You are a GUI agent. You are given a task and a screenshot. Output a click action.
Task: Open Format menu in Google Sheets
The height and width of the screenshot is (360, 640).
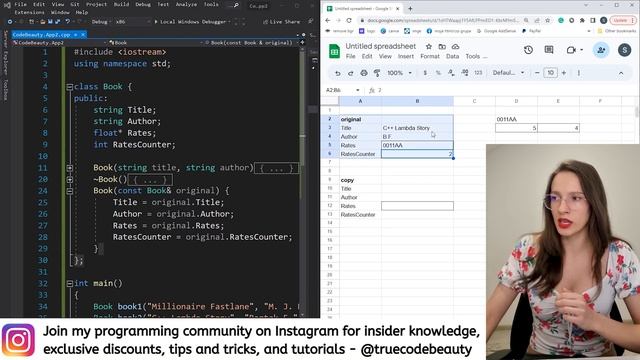pos(430,57)
